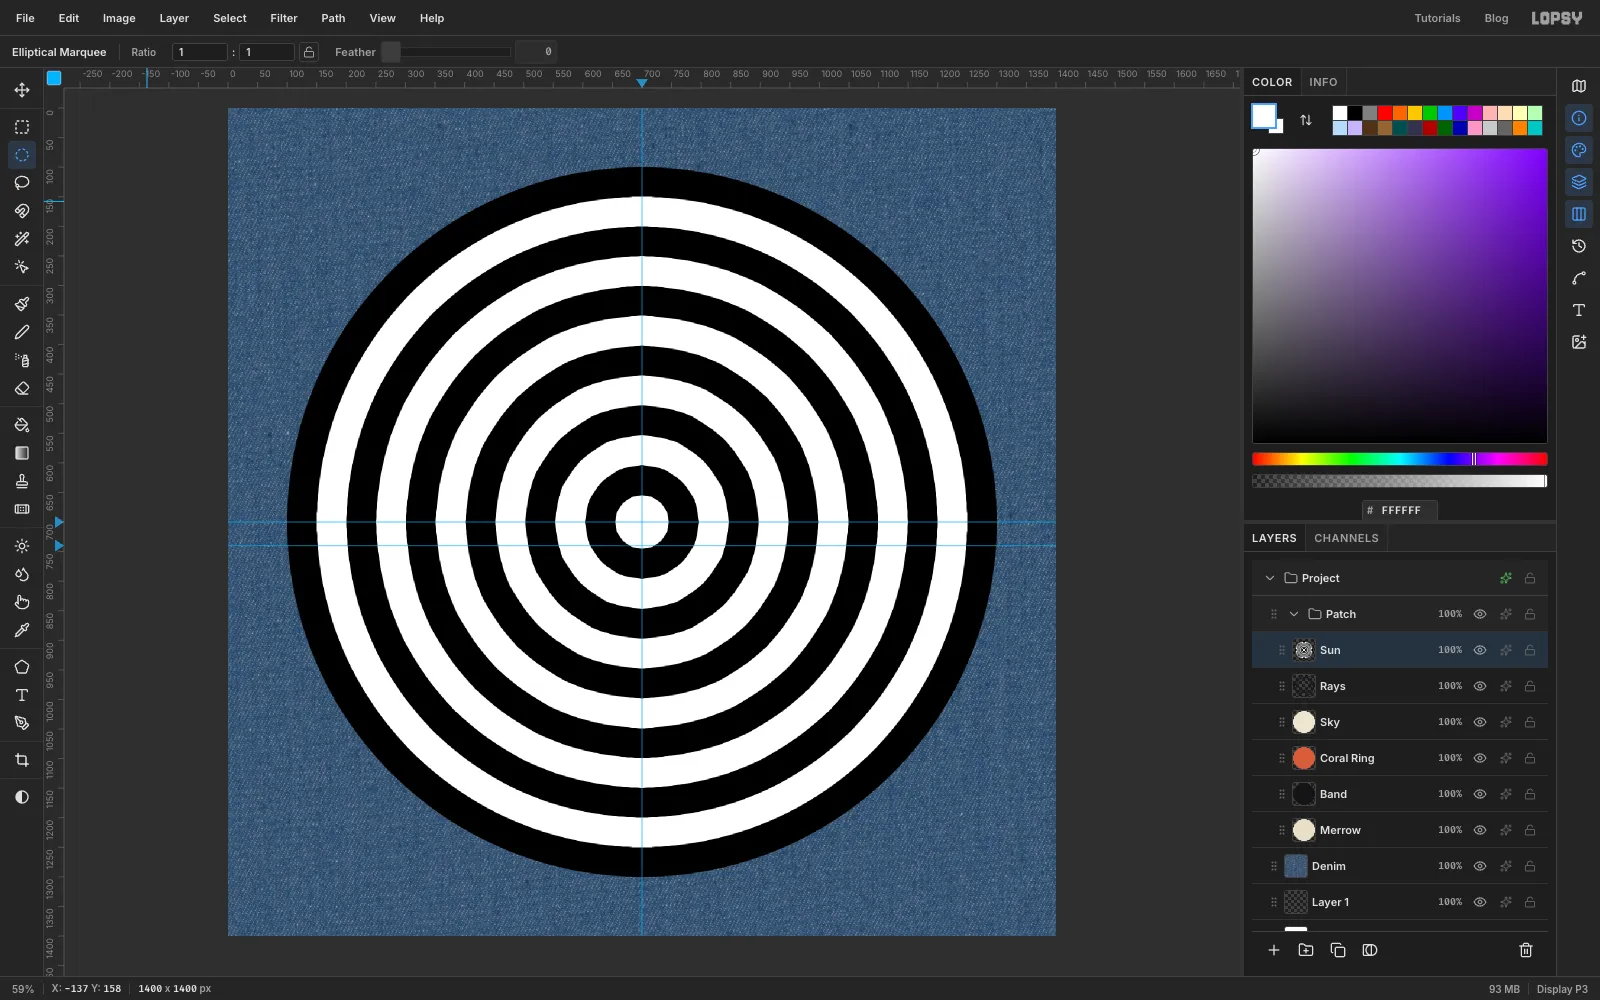1600x1000 pixels.
Task: Toggle lock on Merrow layer
Action: point(1530,830)
